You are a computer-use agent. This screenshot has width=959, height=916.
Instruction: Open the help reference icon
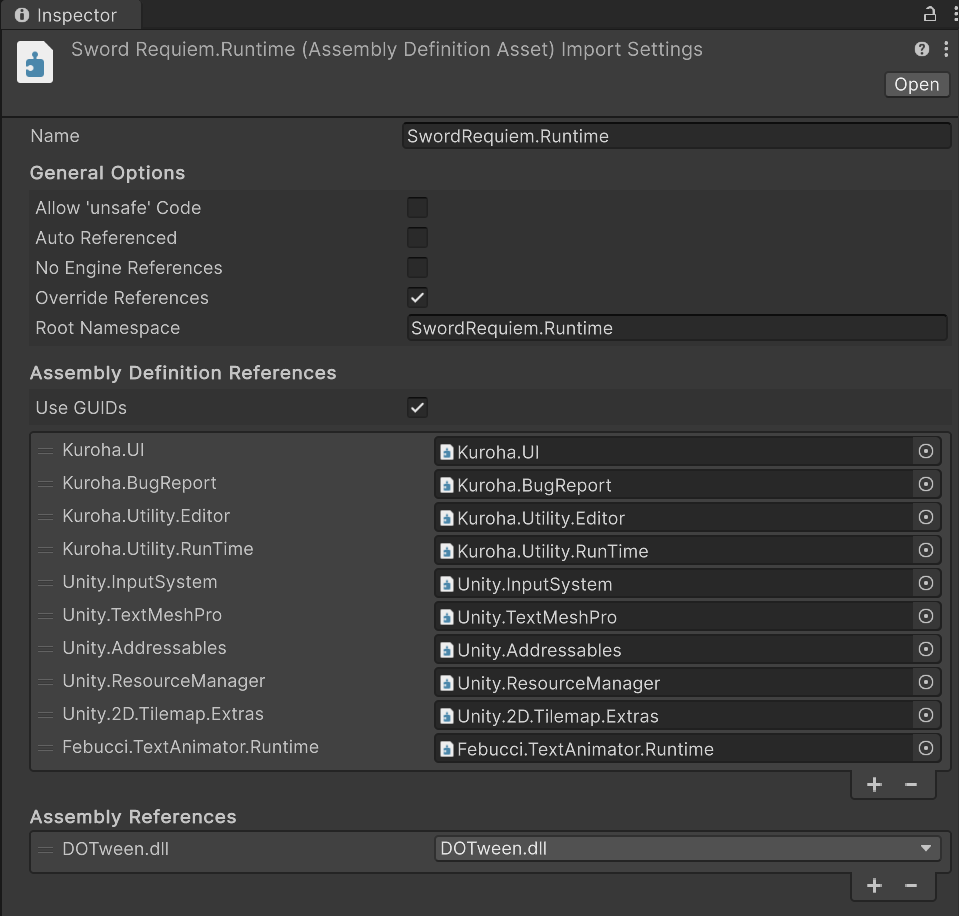click(x=922, y=49)
